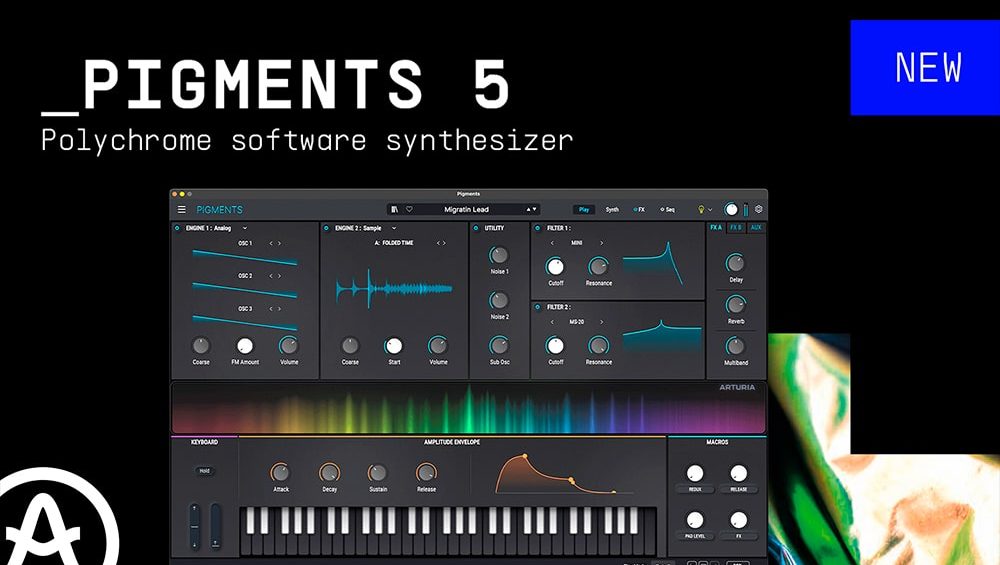Select previous OSC 3 waveform
The height and width of the screenshot is (565, 1000).
pos(271,309)
